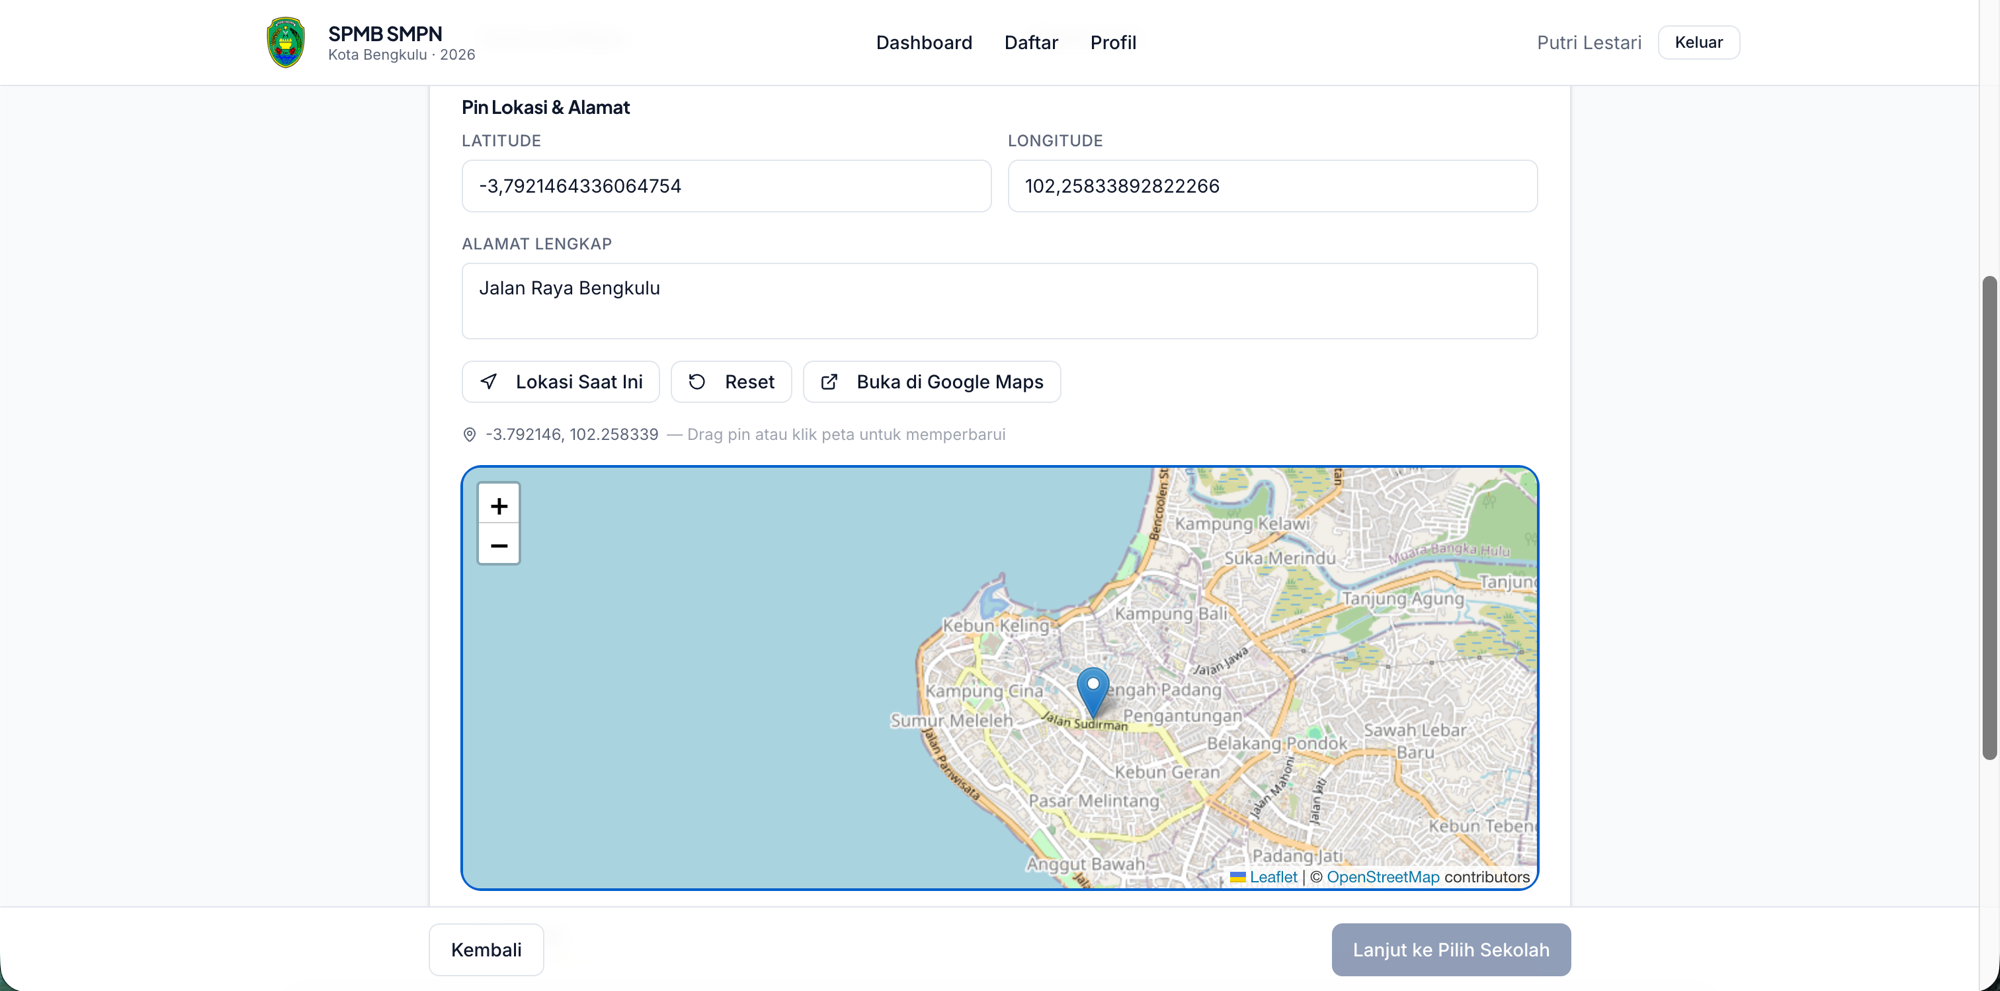The width and height of the screenshot is (2000, 991).
Task: Click Kampung Bali on the map
Action: (1171, 614)
